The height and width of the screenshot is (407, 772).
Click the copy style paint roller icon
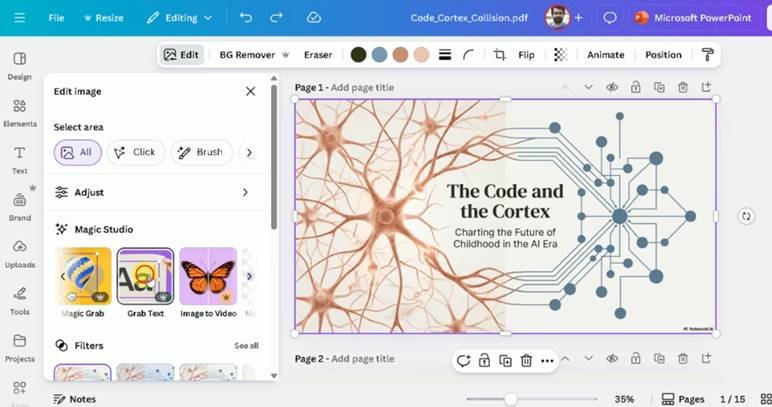coord(708,55)
